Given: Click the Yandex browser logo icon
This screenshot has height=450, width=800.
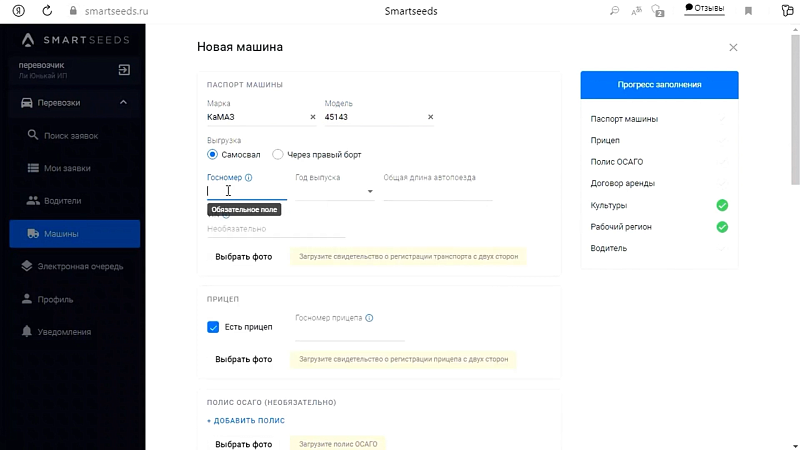Looking at the screenshot, I should [19, 11].
